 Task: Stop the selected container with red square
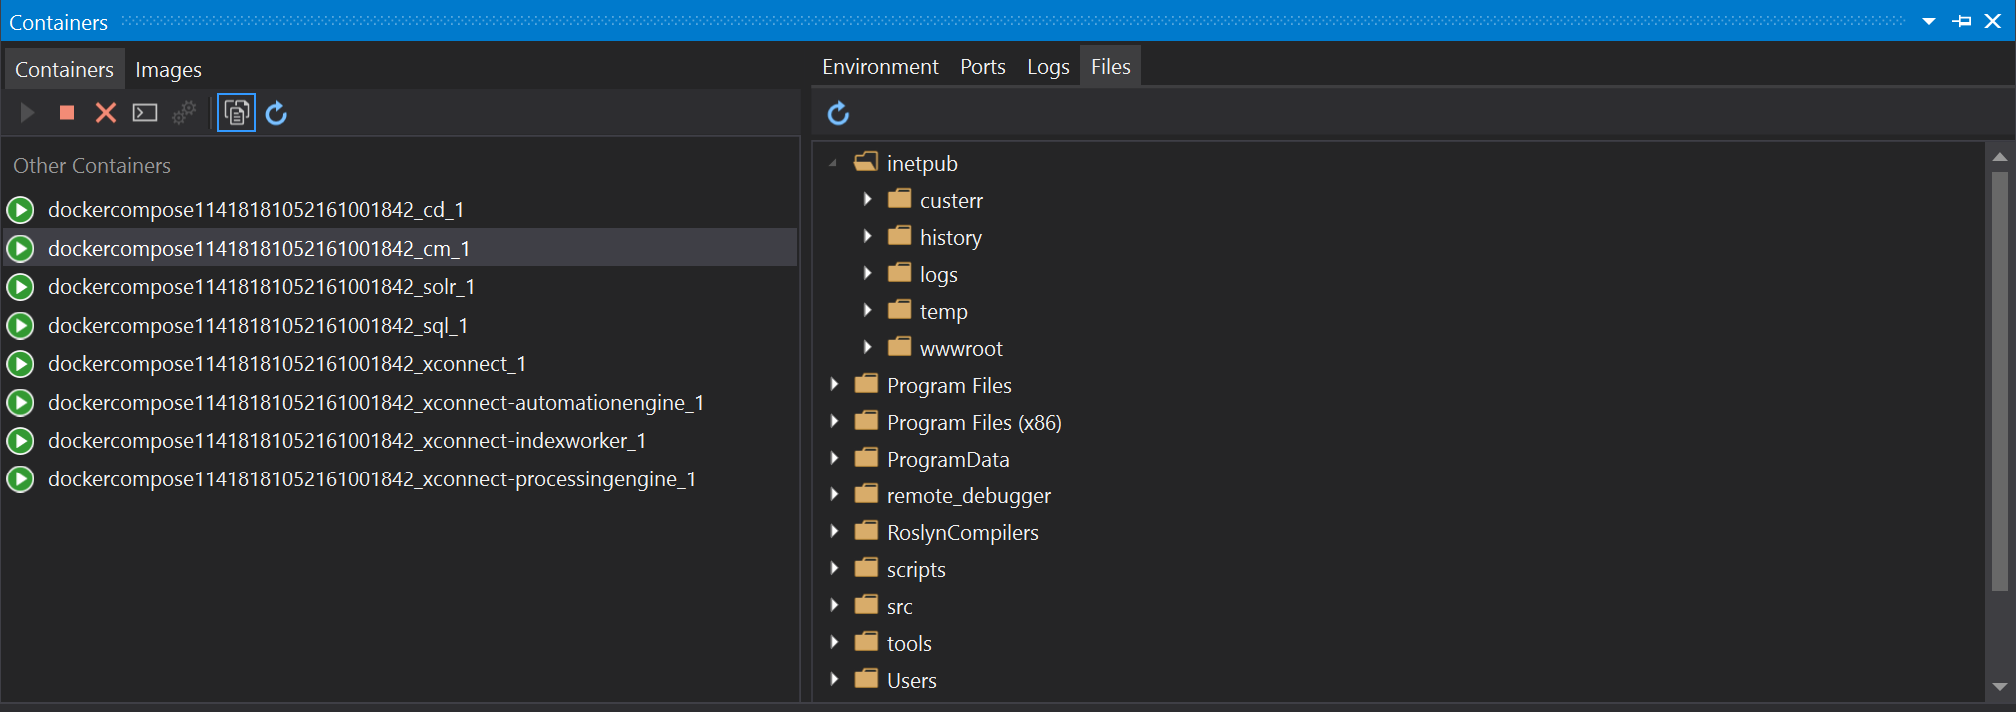(x=67, y=113)
